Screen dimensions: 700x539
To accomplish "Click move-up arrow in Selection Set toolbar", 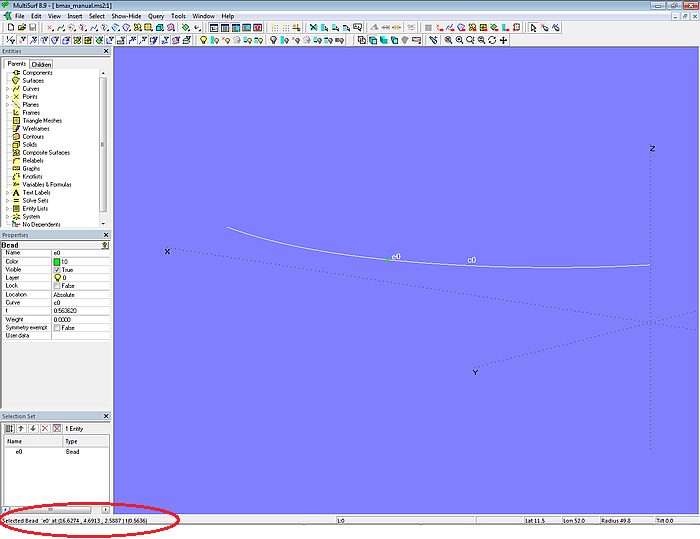I will (x=21, y=428).
